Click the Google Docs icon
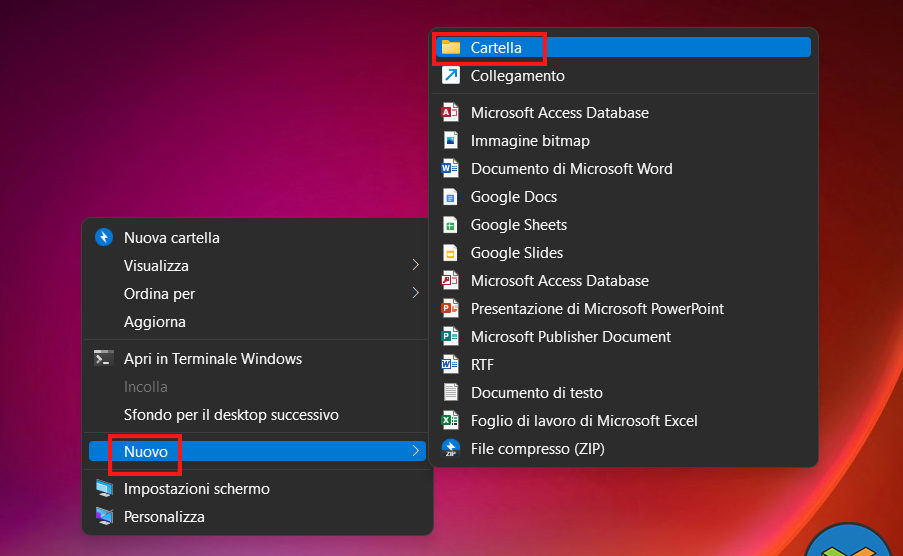903x556 pixels. [x=451, y=197]
